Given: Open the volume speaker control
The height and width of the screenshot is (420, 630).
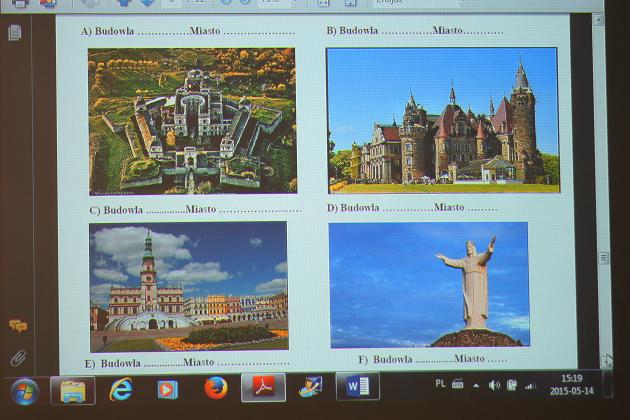Looking at the screenshot, I should [494, 384].
